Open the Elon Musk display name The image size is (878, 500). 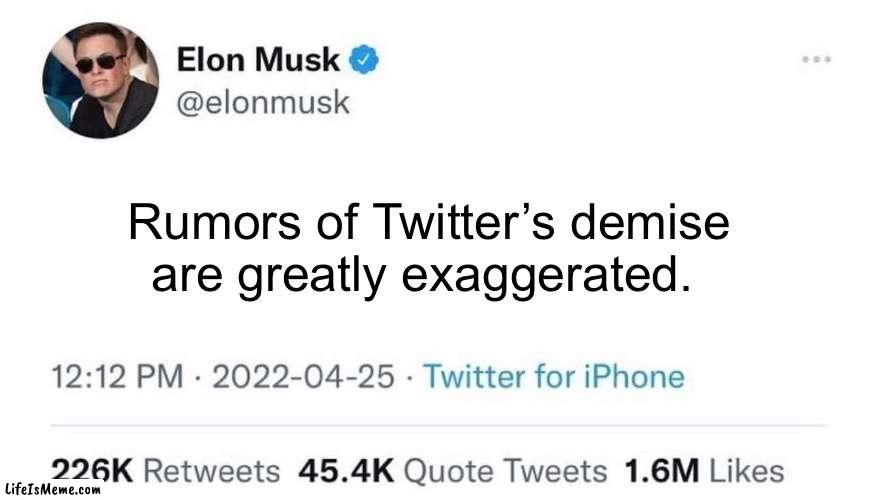(x=260, y=60)
